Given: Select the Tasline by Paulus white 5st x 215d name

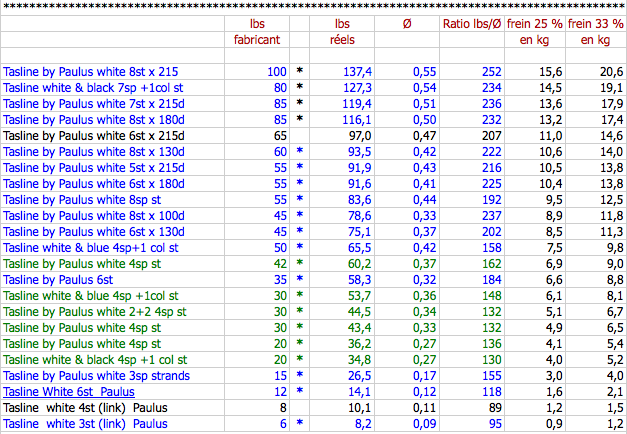Looking at the screenshot, I should click(94, 168).
